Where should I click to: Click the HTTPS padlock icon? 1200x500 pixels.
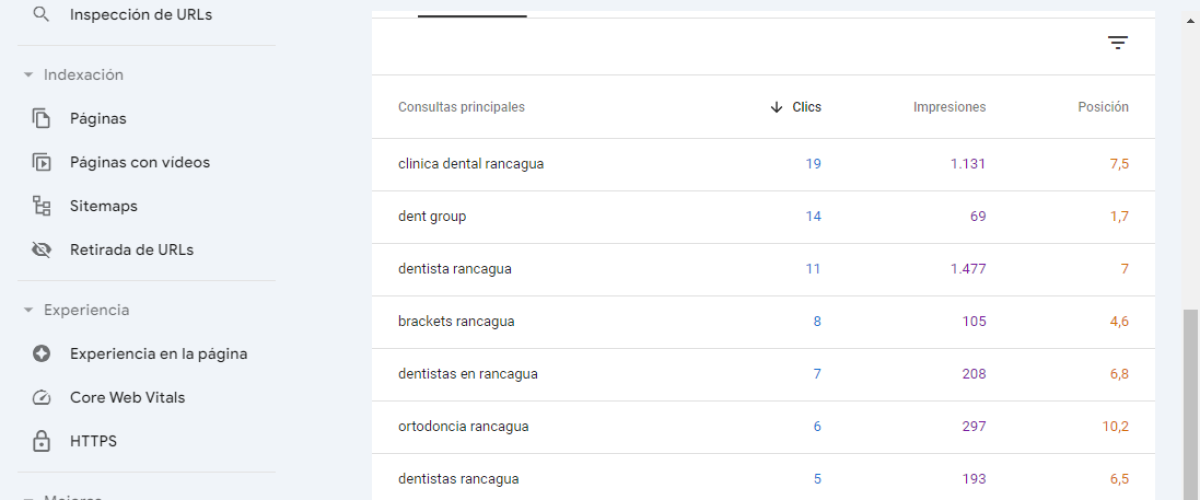point(41,441)
